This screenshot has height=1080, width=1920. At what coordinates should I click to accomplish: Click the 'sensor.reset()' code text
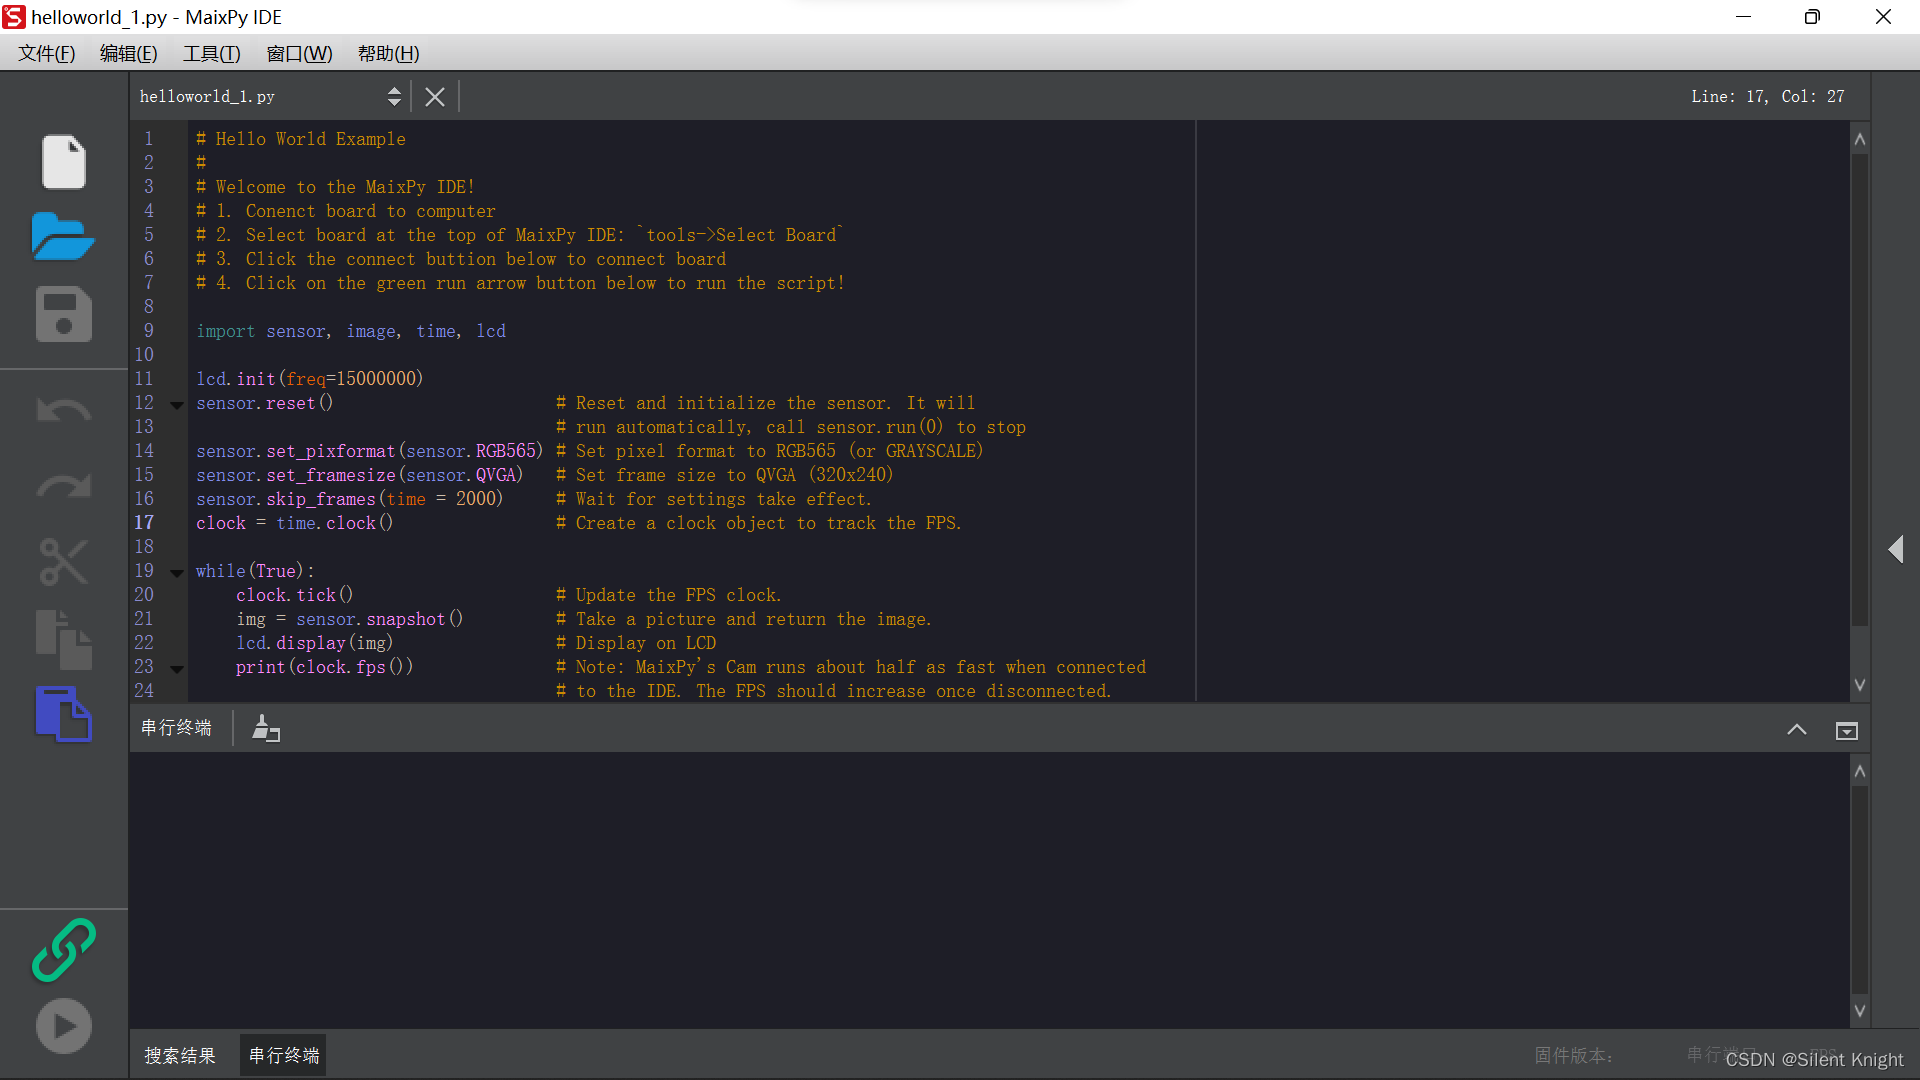click(x=265, y=403)
